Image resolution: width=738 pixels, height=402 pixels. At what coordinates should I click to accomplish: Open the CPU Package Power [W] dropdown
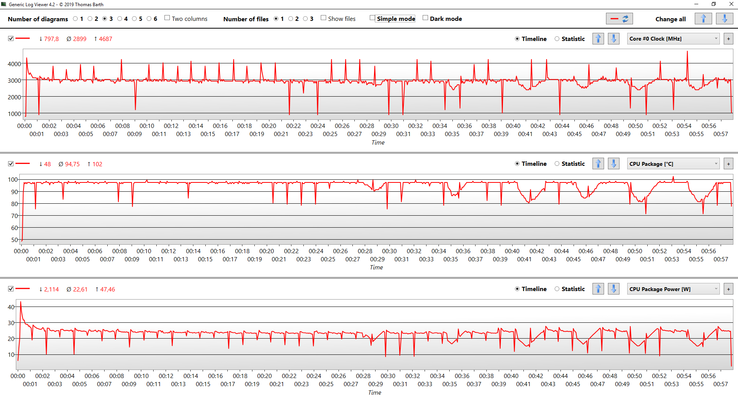click(673, 288)
